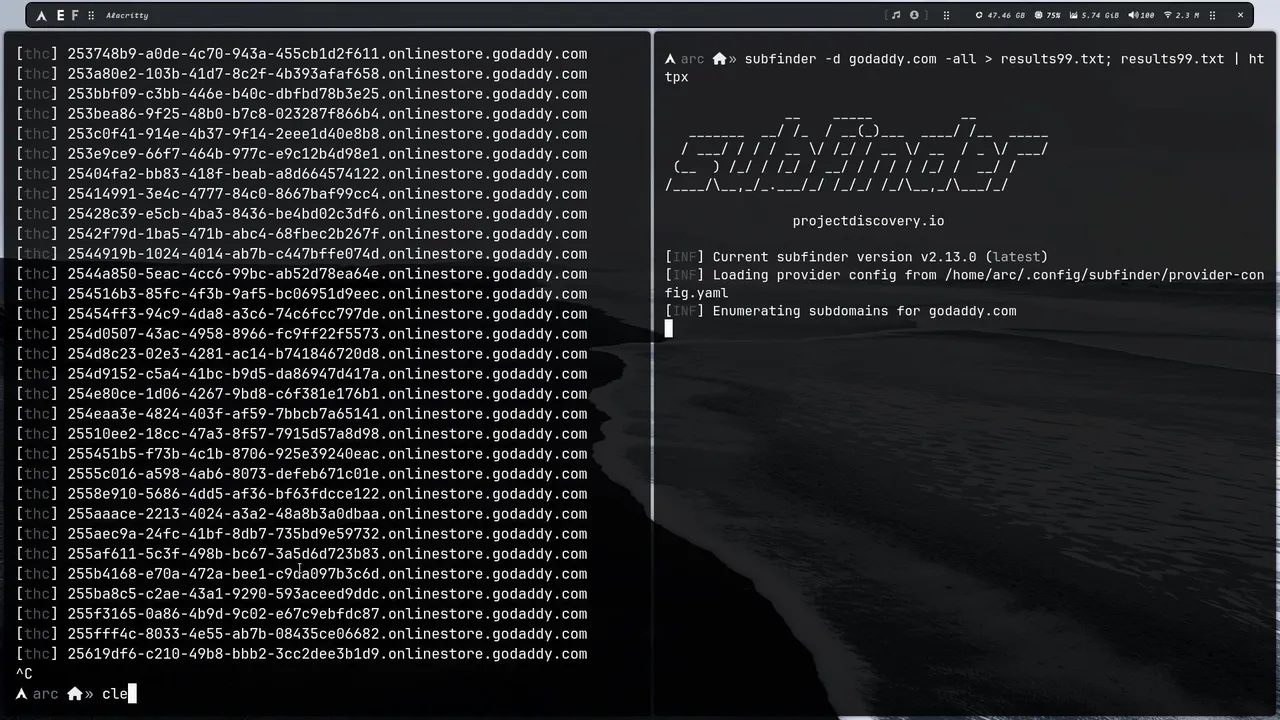Viewport: 1280px width, 720px height.
Task: Open the user avatar widget
Action: pos(914,15)
